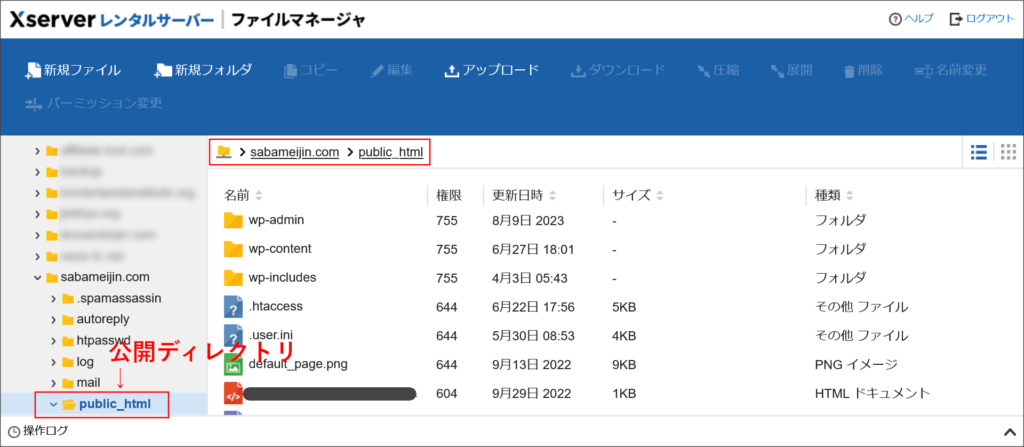Viewport: 1024px width, 447px height.
Task: Click the log folder icon in tree
Action: (x=67, y=361)
